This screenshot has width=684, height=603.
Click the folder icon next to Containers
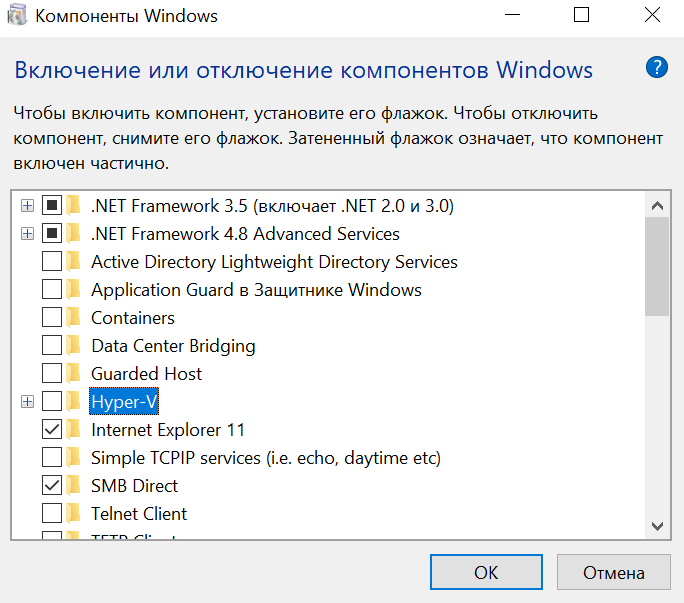pos(75,318)
